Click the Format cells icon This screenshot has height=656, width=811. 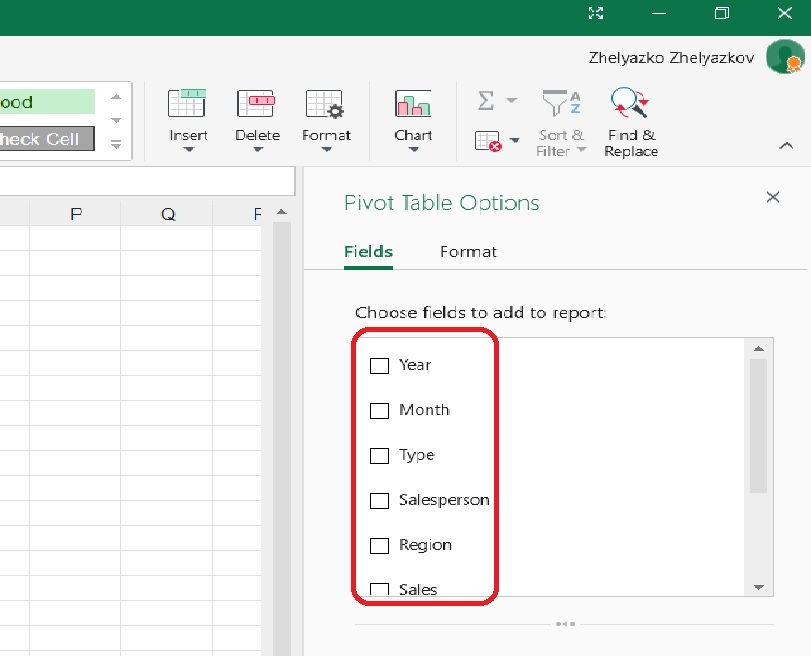click(x=325, y=103)
